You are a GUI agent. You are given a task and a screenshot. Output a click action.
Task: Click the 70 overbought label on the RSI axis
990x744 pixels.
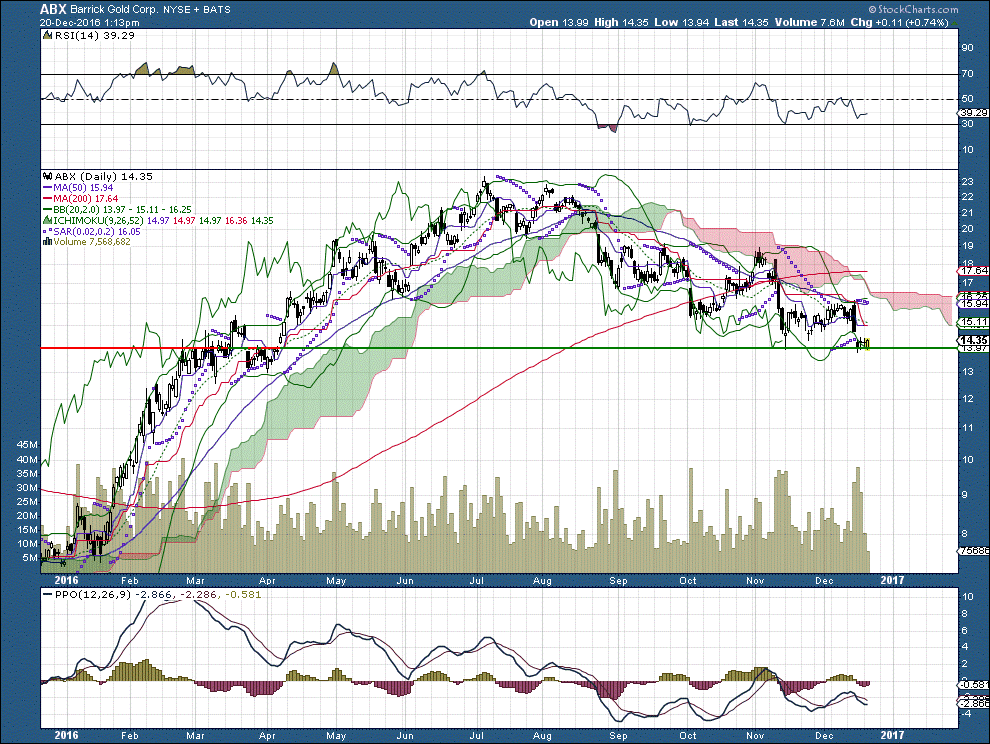pos(967,74)
